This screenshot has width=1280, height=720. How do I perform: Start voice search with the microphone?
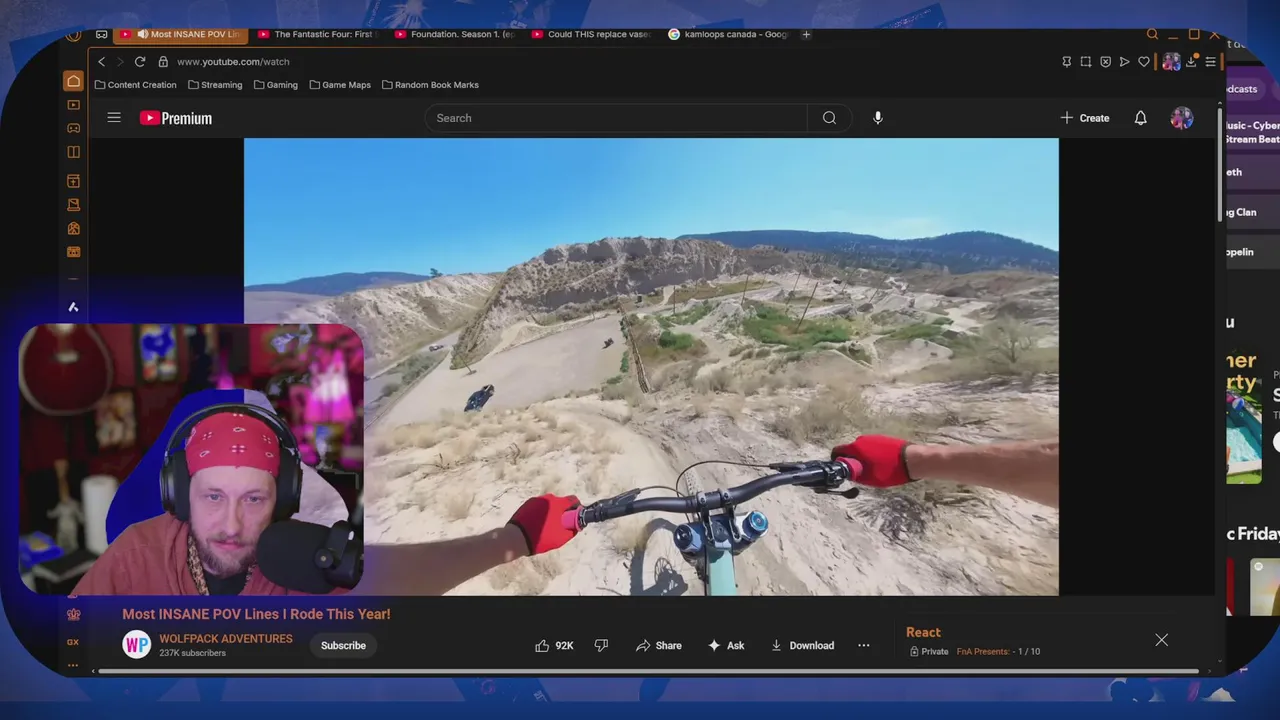coord(878,118)
